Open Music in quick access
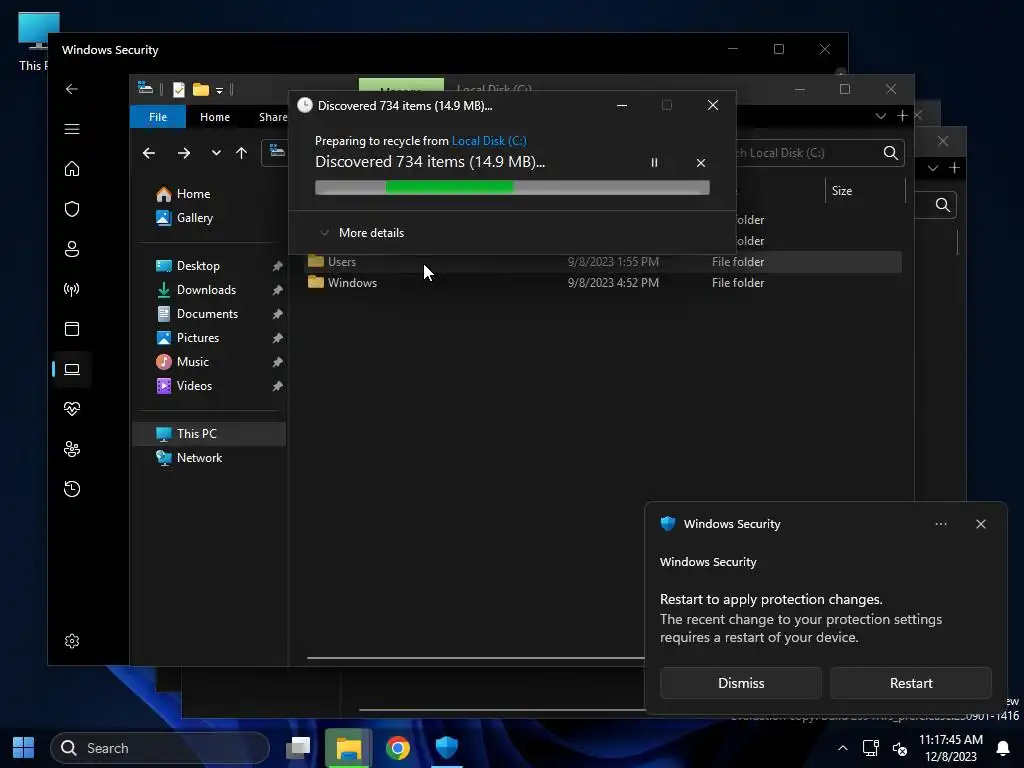The height and width of the screenshot is (768, 1024). click(193, 362)
